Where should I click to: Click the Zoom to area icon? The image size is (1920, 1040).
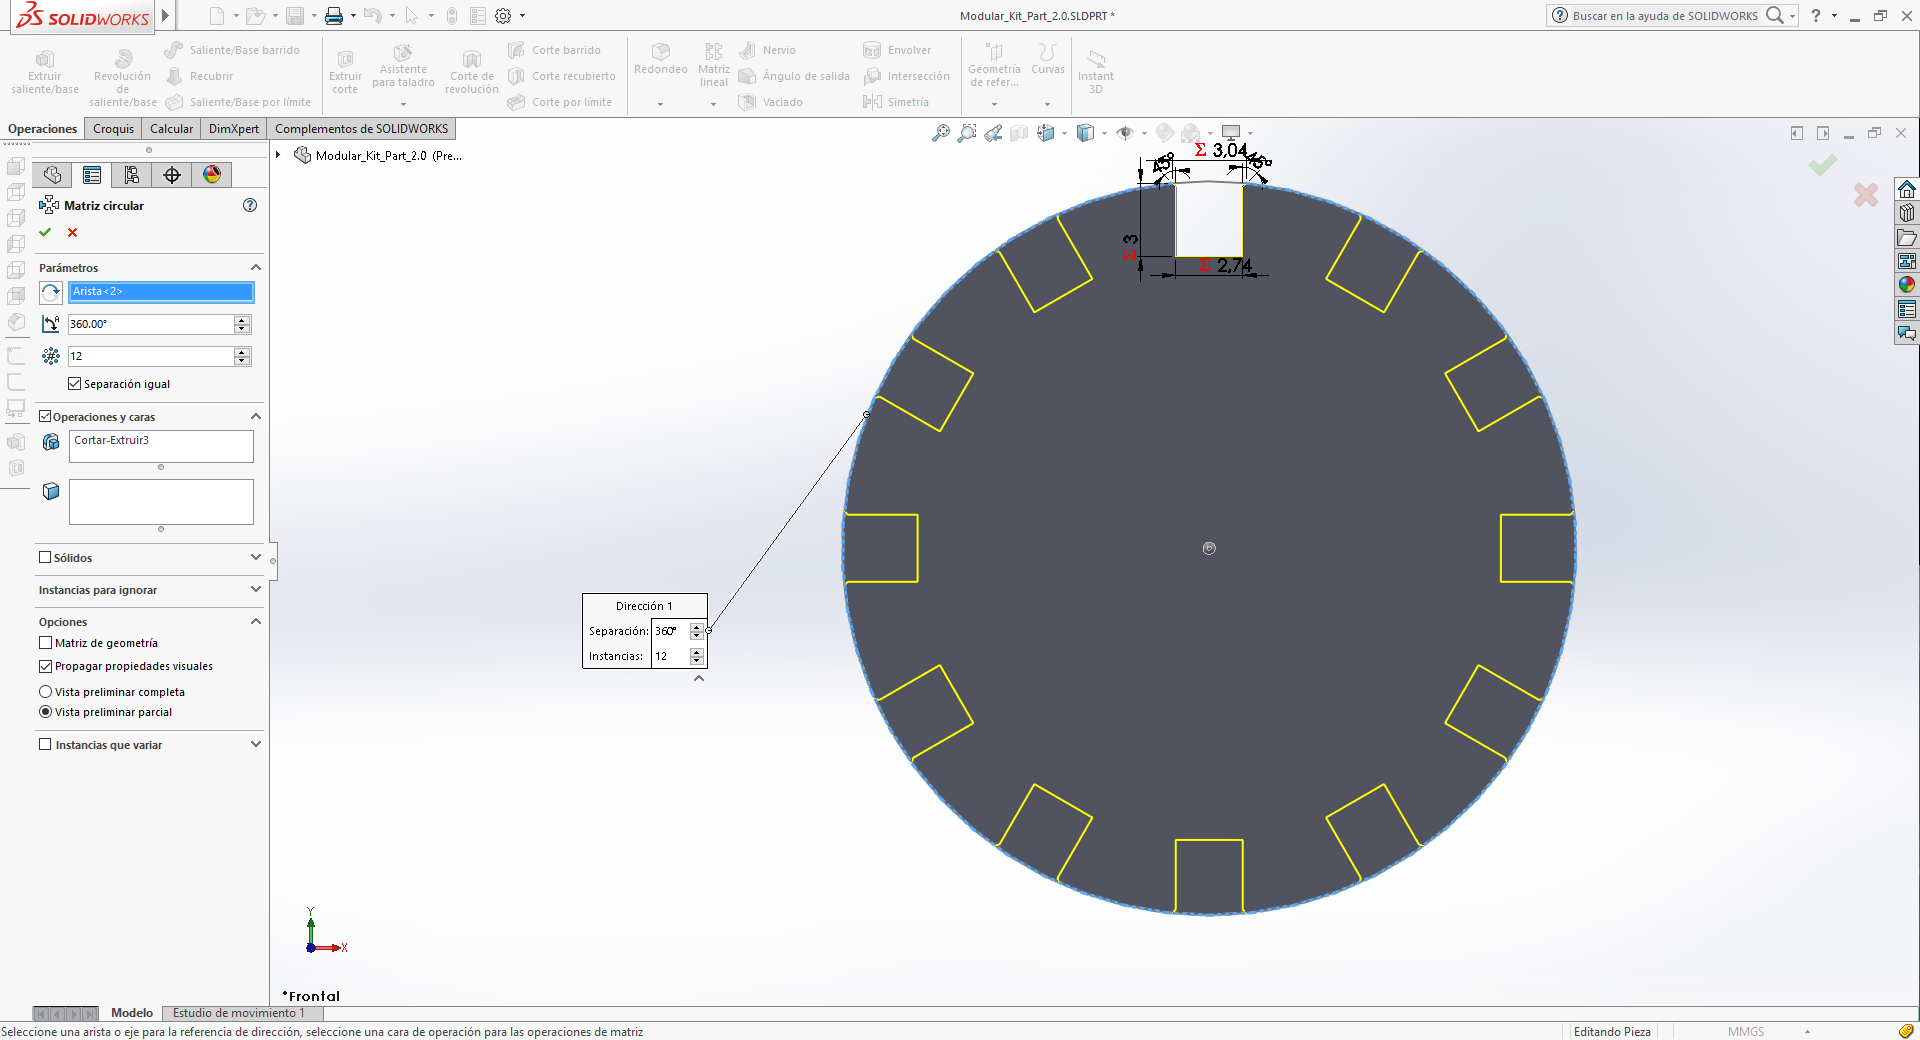pos(966,133)
